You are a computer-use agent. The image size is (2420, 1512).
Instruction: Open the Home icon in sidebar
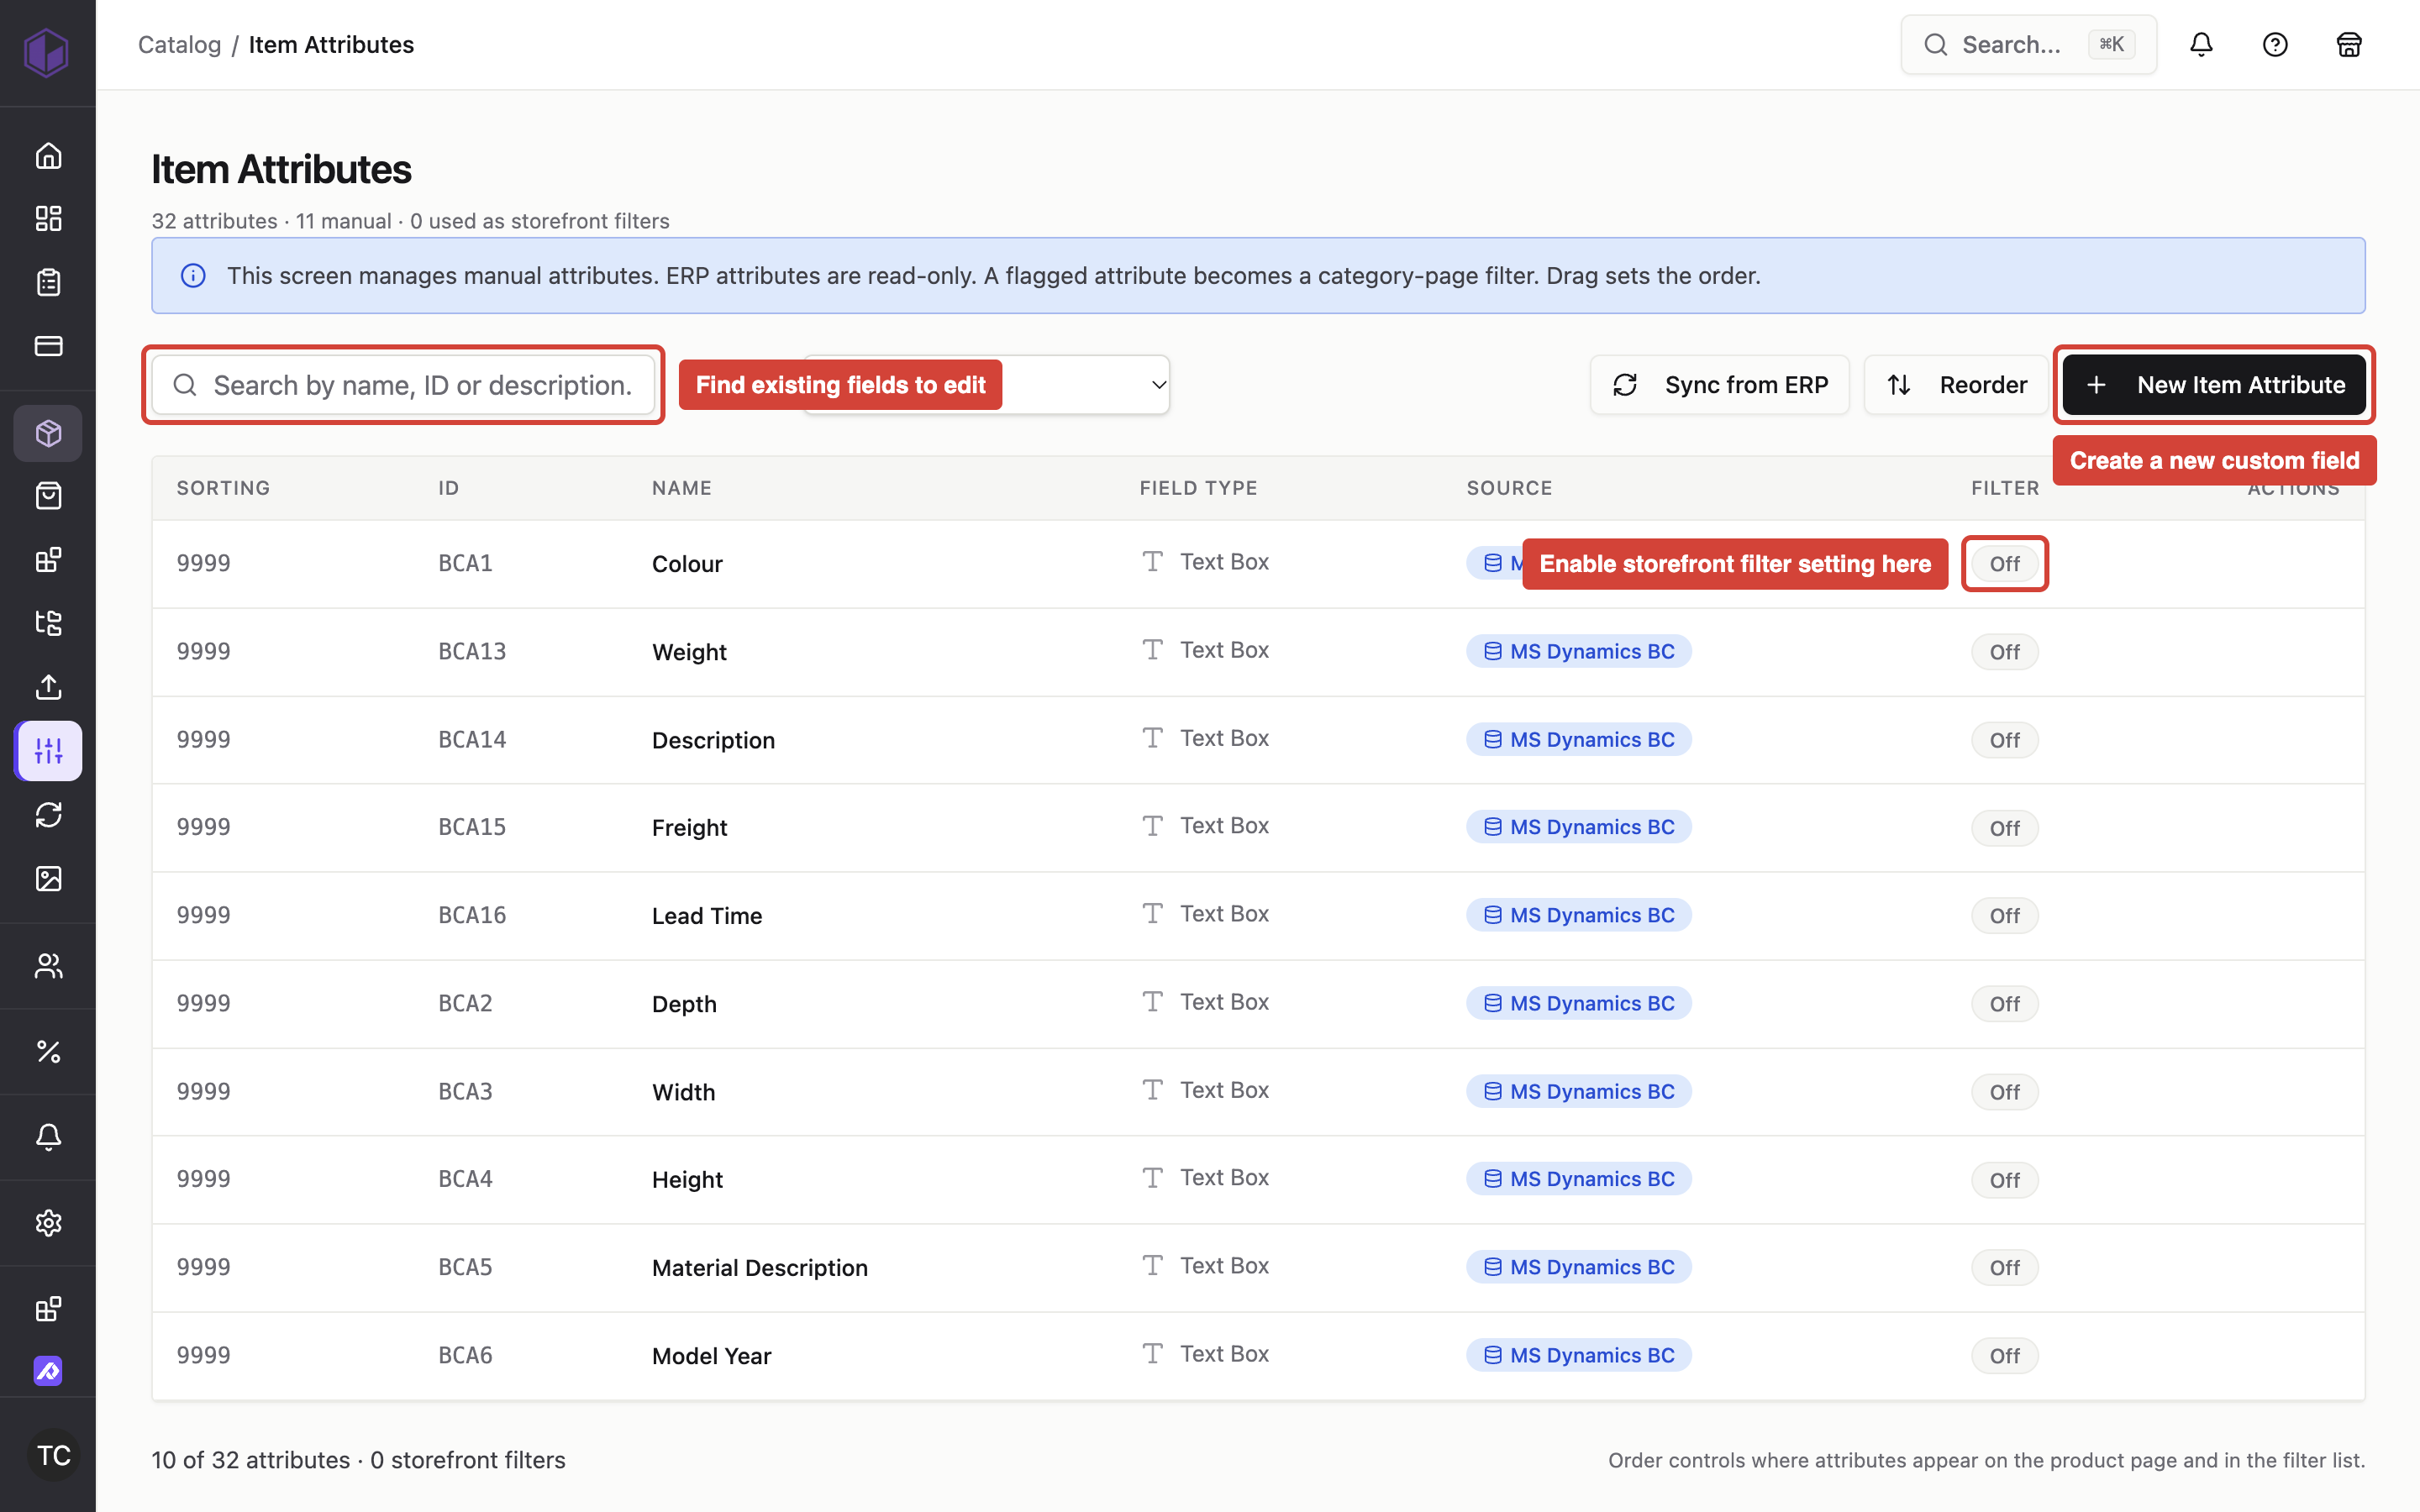48,155
